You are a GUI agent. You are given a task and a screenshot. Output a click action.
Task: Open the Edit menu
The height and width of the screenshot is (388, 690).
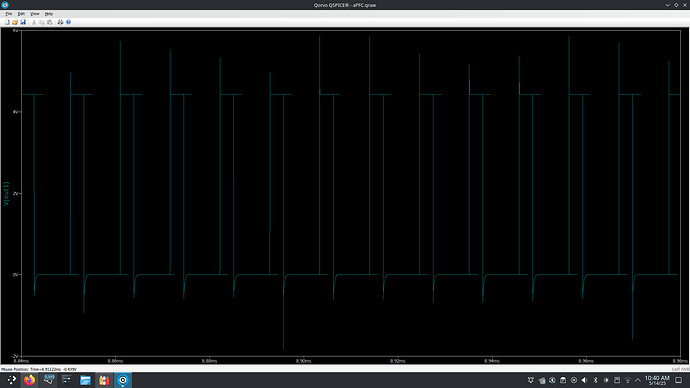(21, 14)
